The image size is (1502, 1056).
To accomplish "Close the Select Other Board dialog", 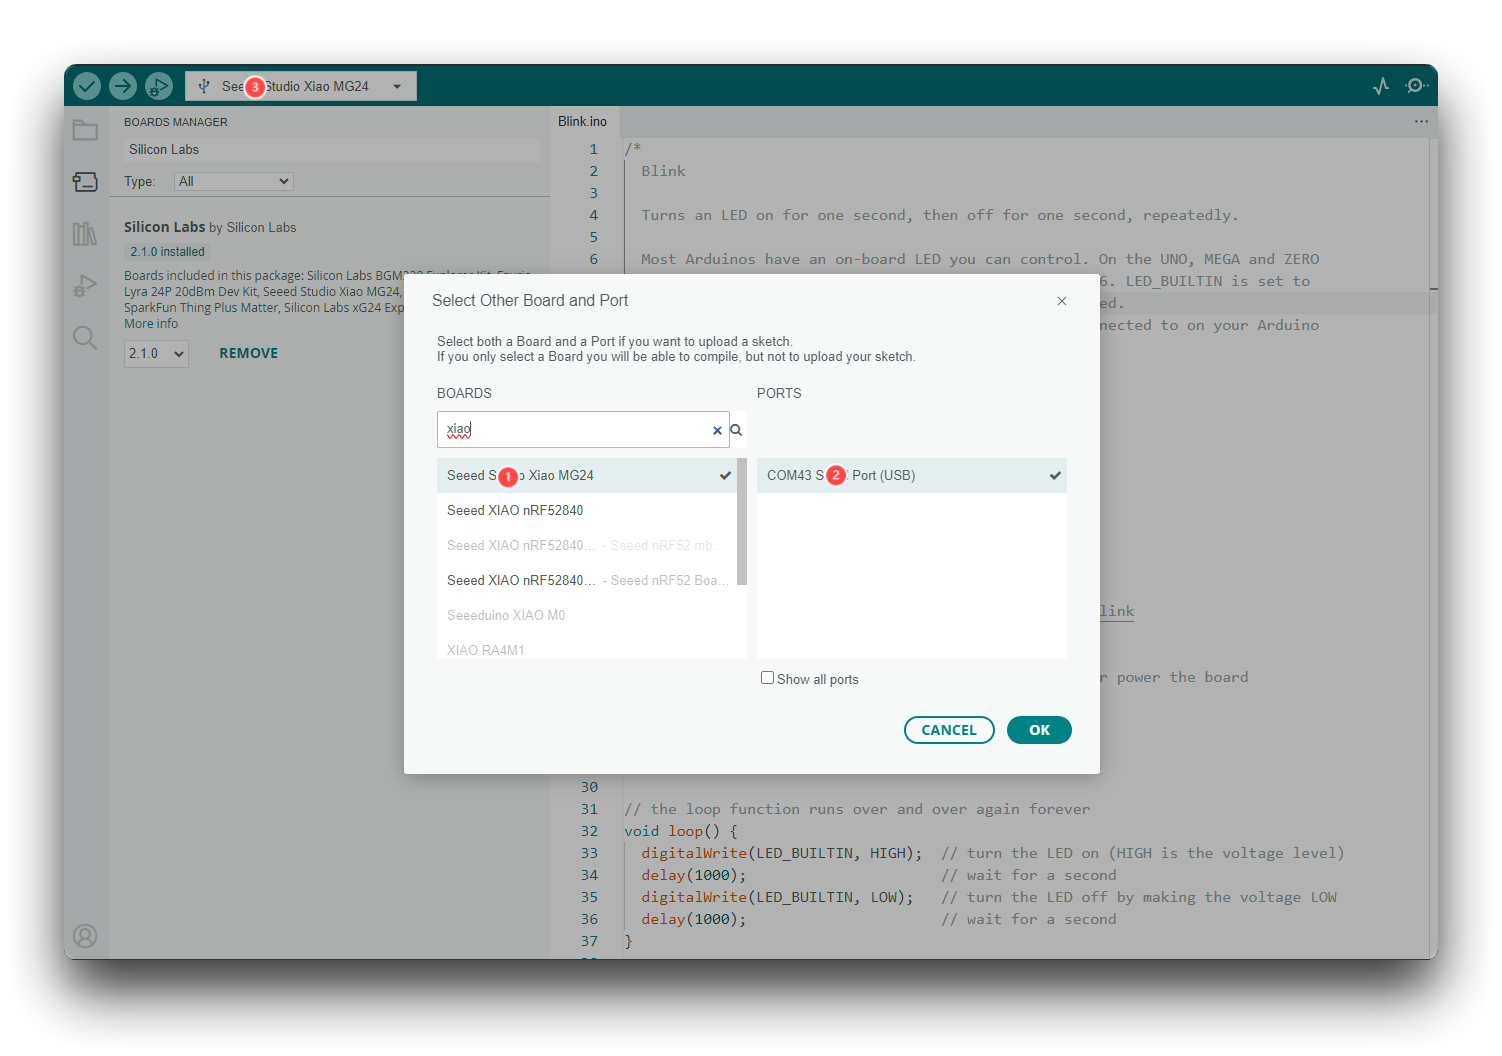I will (1062, 301).
